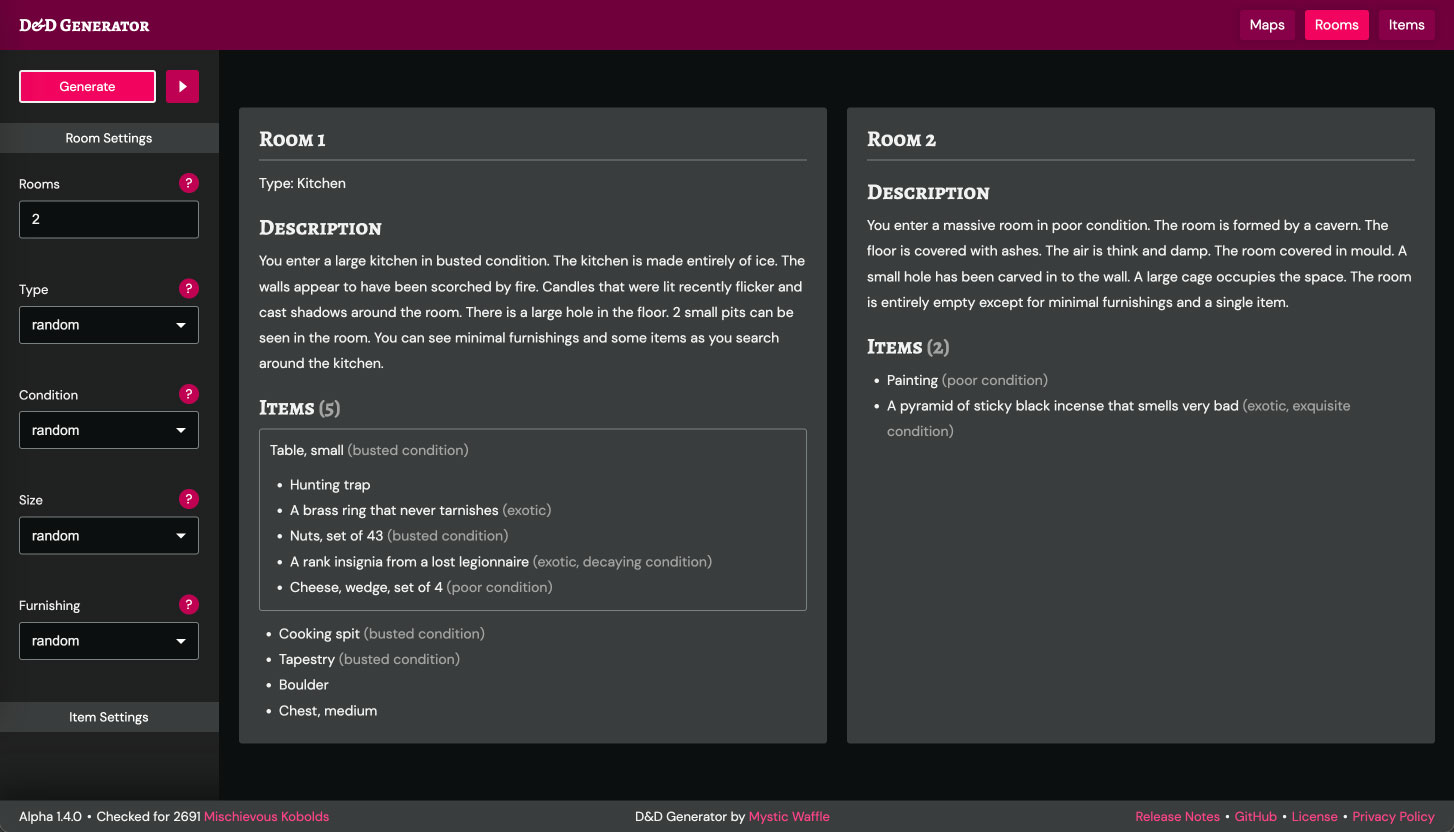This screenshot has height=832, width=1454.
Task: Click the red play arrow beside Generate
Action: coord(182,86)
